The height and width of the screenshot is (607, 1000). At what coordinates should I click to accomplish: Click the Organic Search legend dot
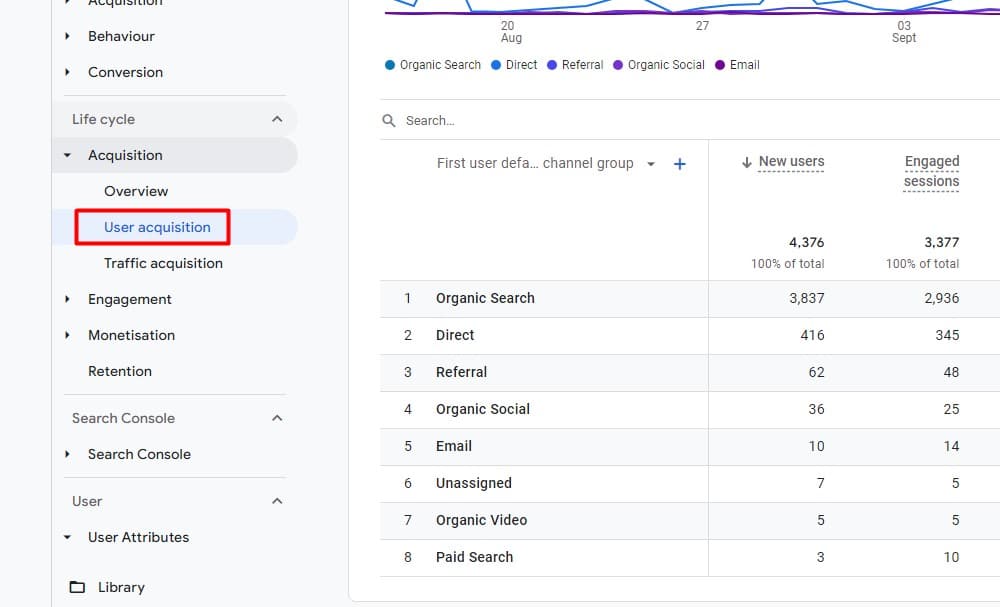390,65
